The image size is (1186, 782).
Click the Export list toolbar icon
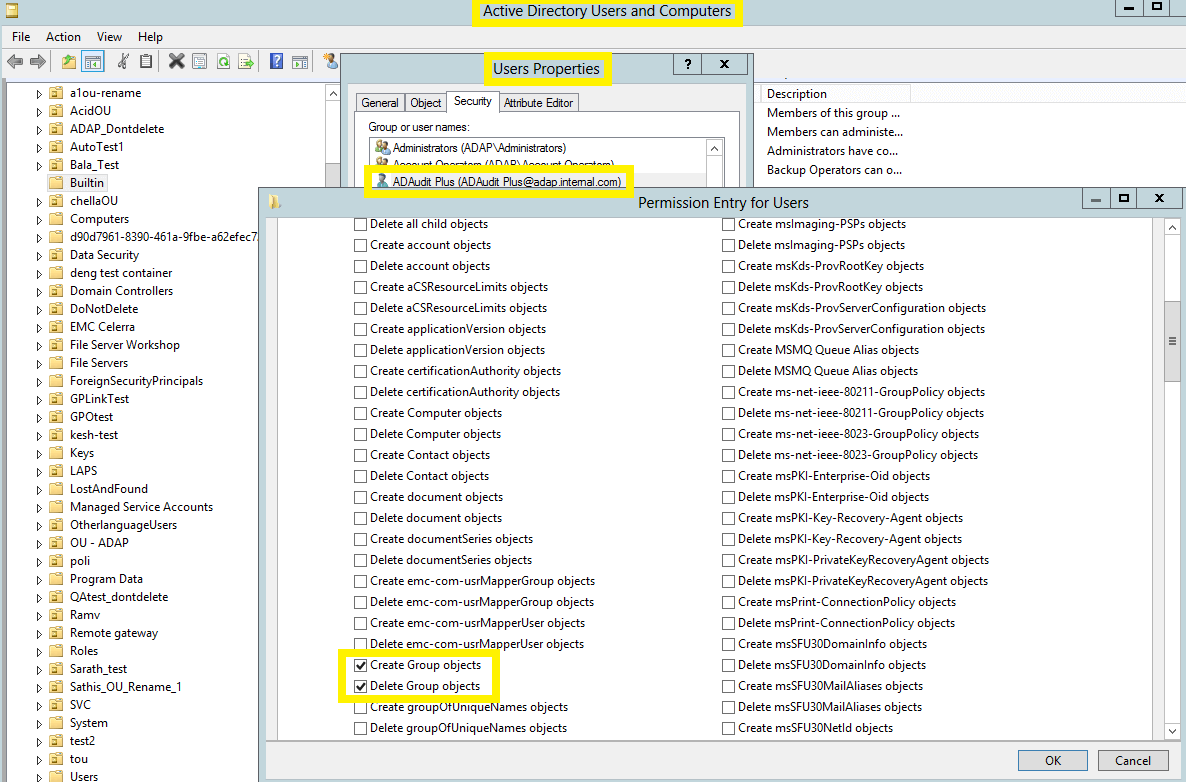pyautogui.click(x=246, y=62)
